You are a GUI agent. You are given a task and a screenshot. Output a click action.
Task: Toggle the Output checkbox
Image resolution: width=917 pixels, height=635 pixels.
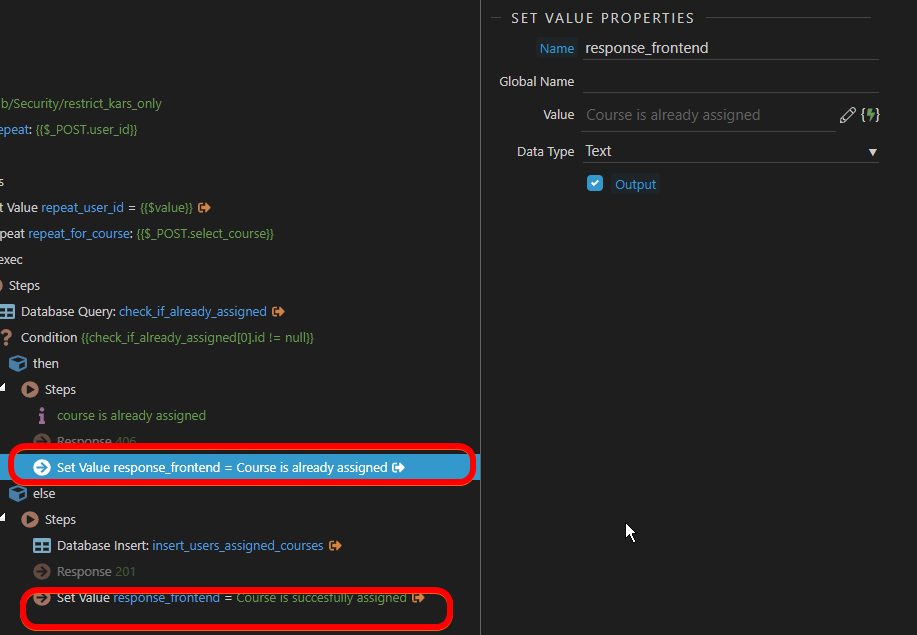(595, 184)
